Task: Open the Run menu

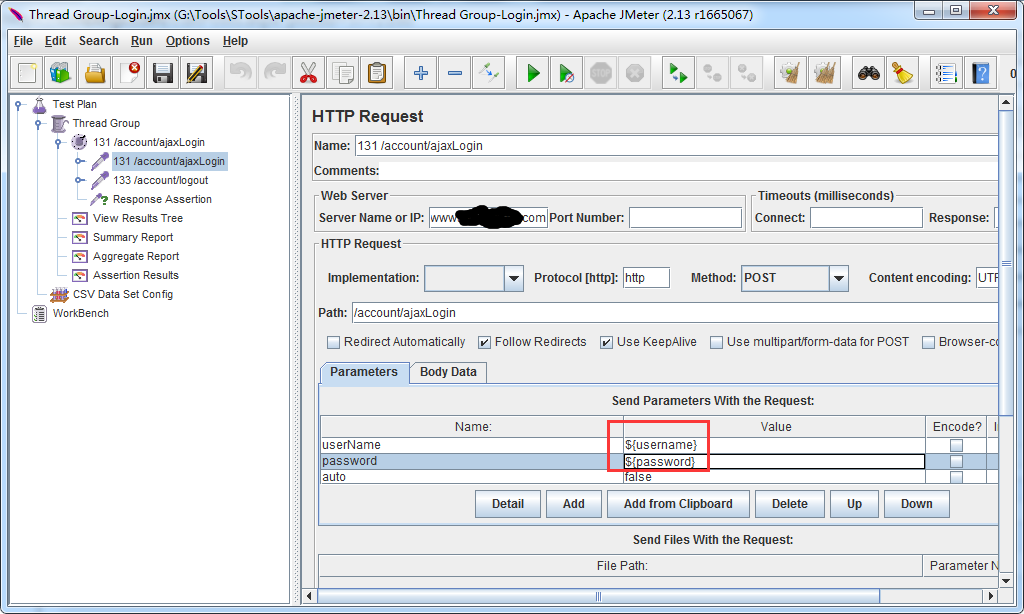Action: coord(142,40)
